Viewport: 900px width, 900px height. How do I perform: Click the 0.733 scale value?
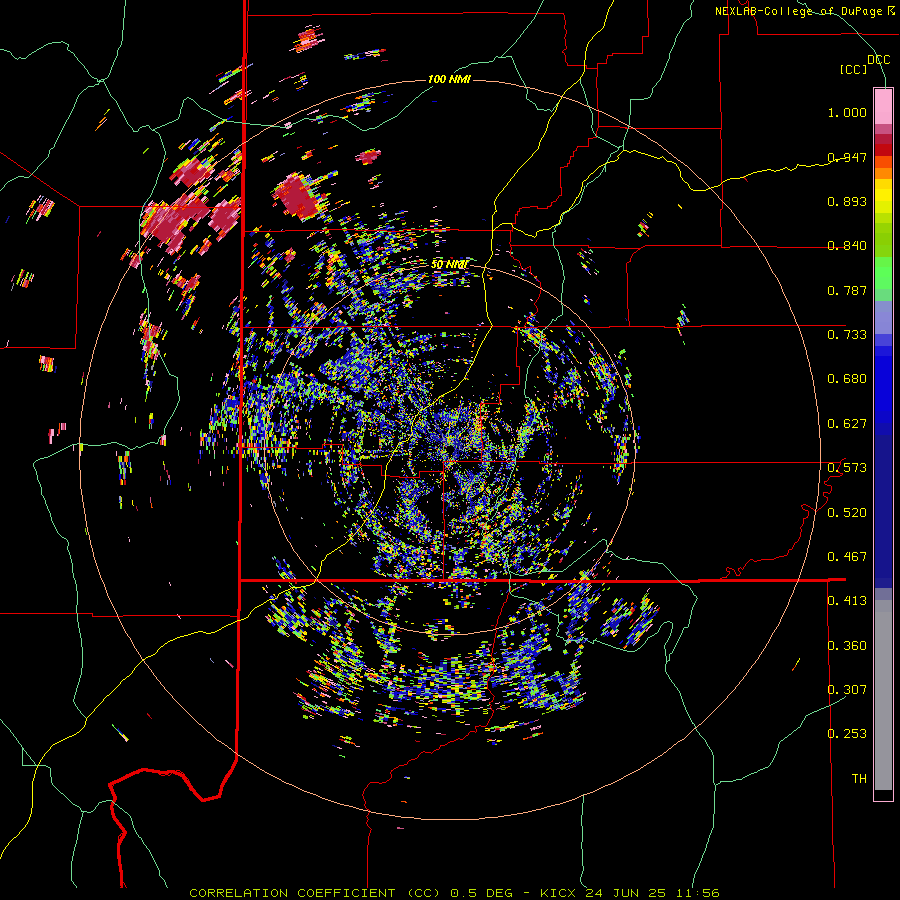click(847, 335)
